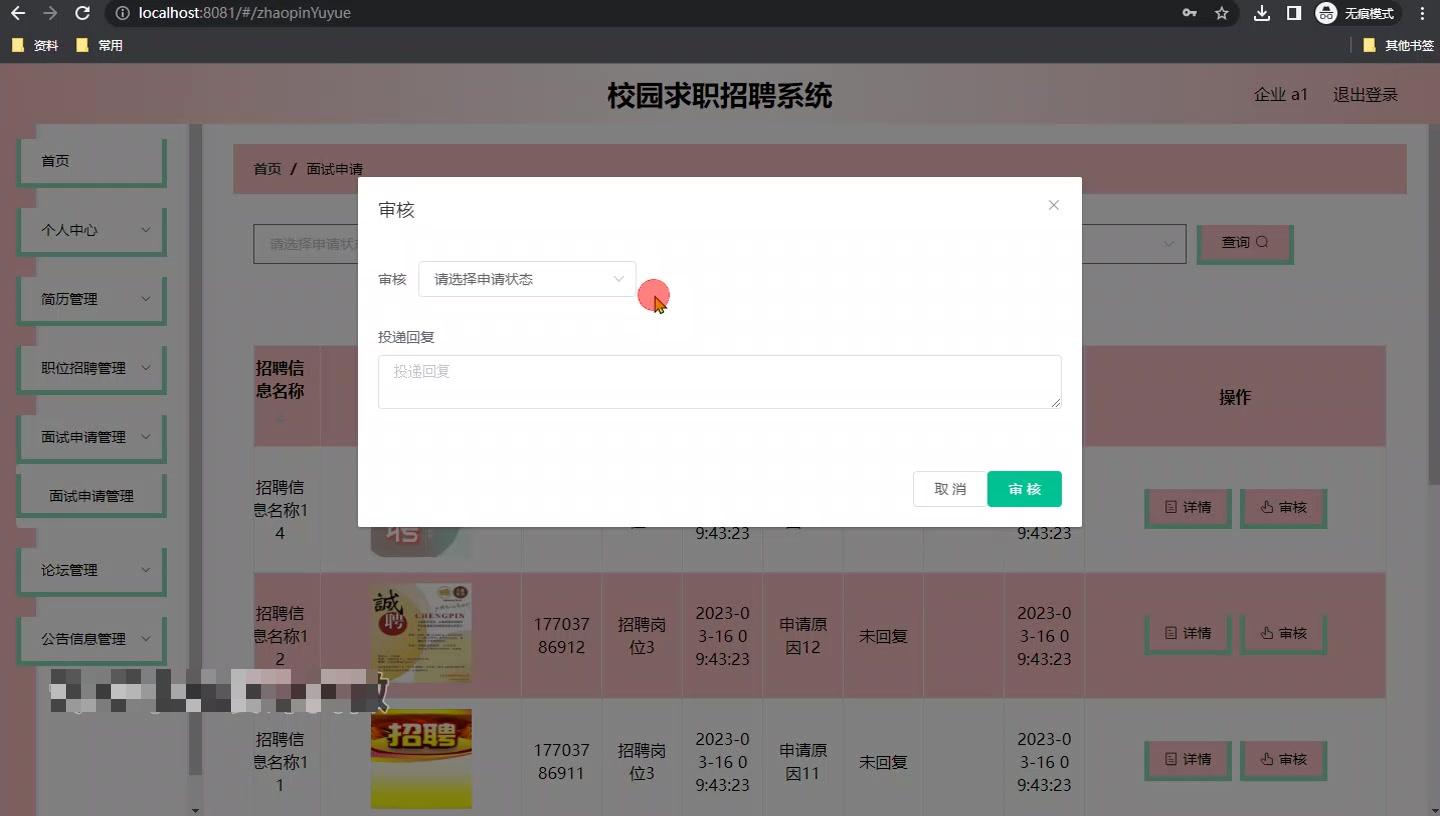
Task: Click the 无痕模式 incognito badge icon
Action: [x=1326, y=13]
